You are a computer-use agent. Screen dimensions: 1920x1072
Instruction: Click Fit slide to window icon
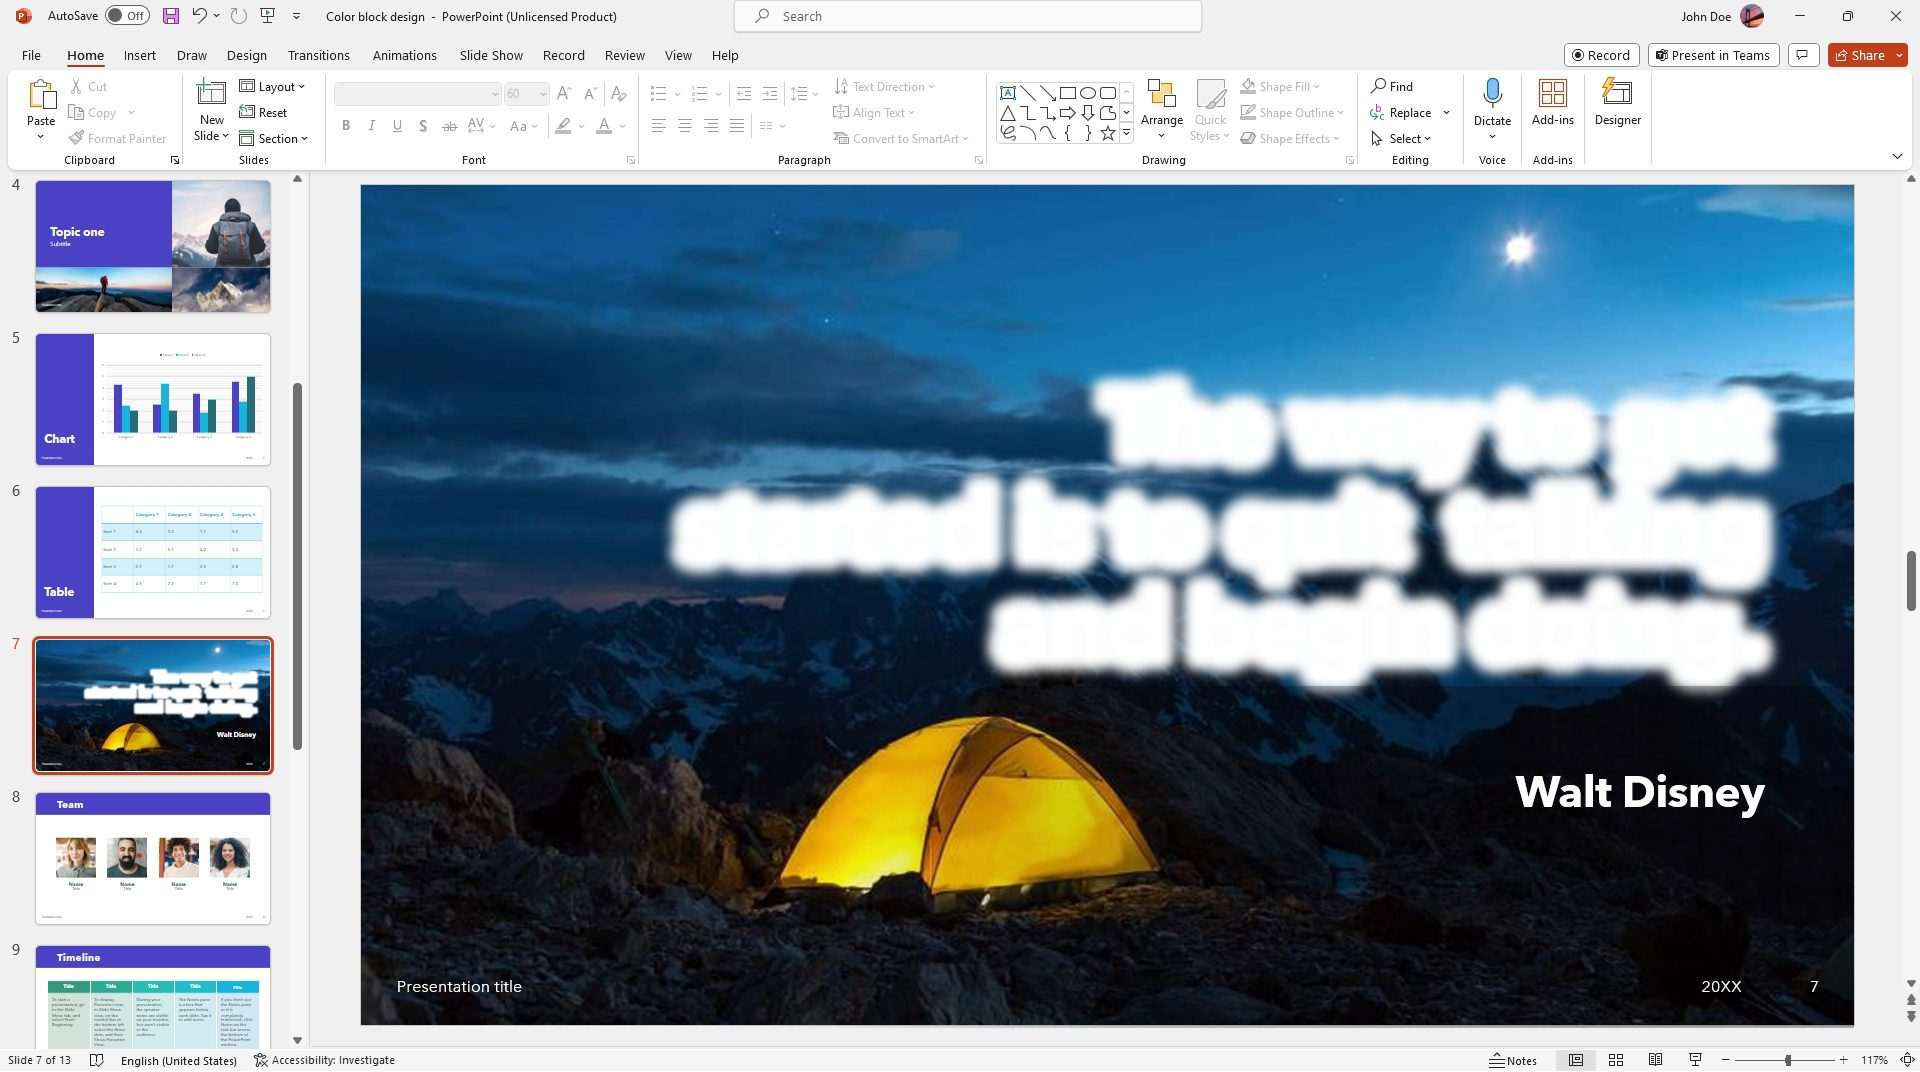click(x=1907, y=1060)
